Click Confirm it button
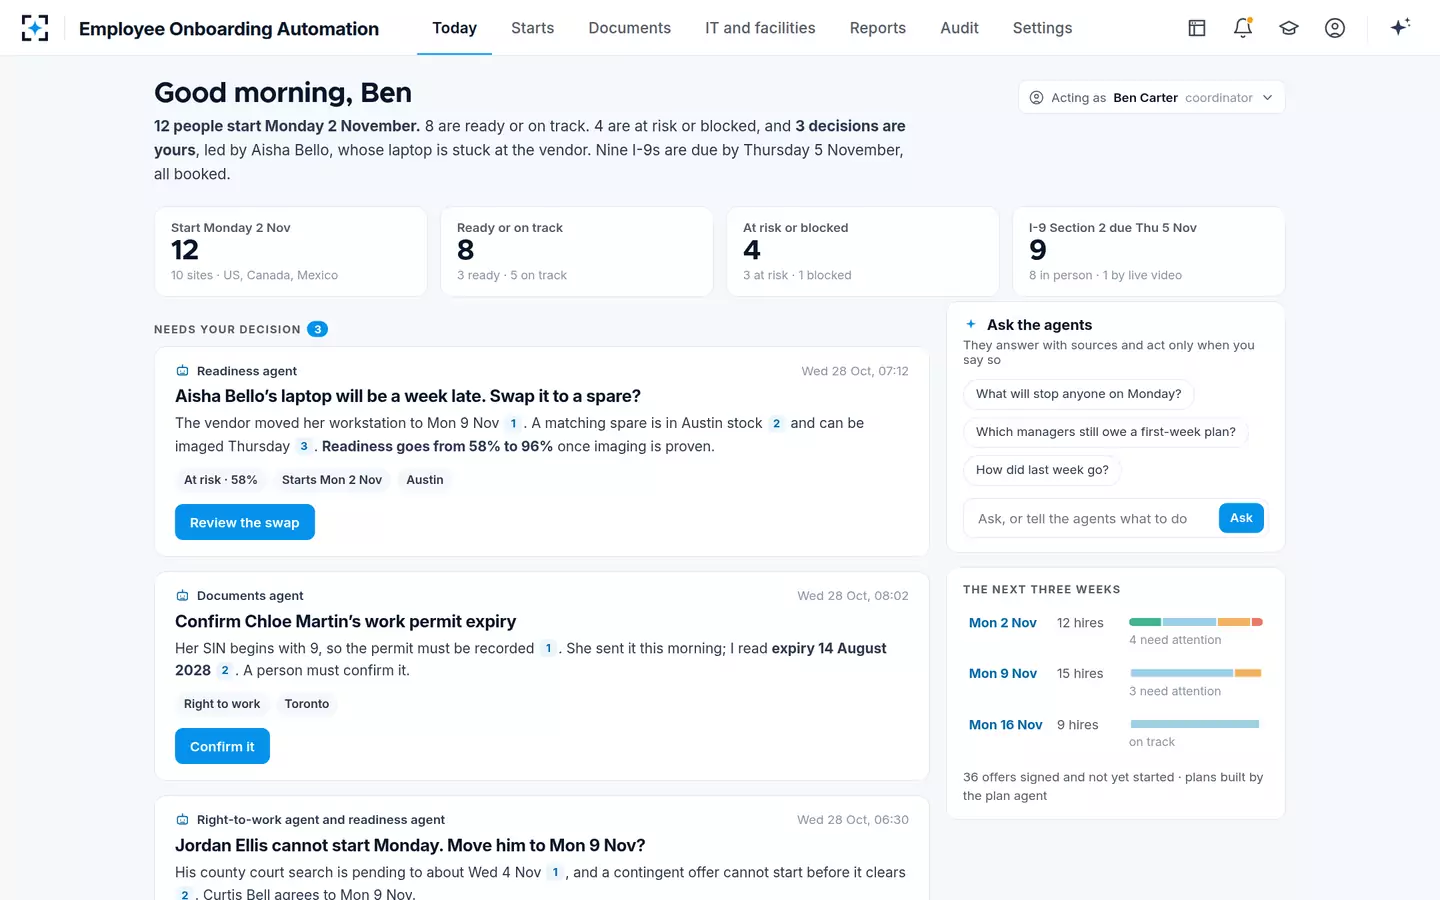The width and height of the screenshot is (1440, 900). tap(222, 746)
